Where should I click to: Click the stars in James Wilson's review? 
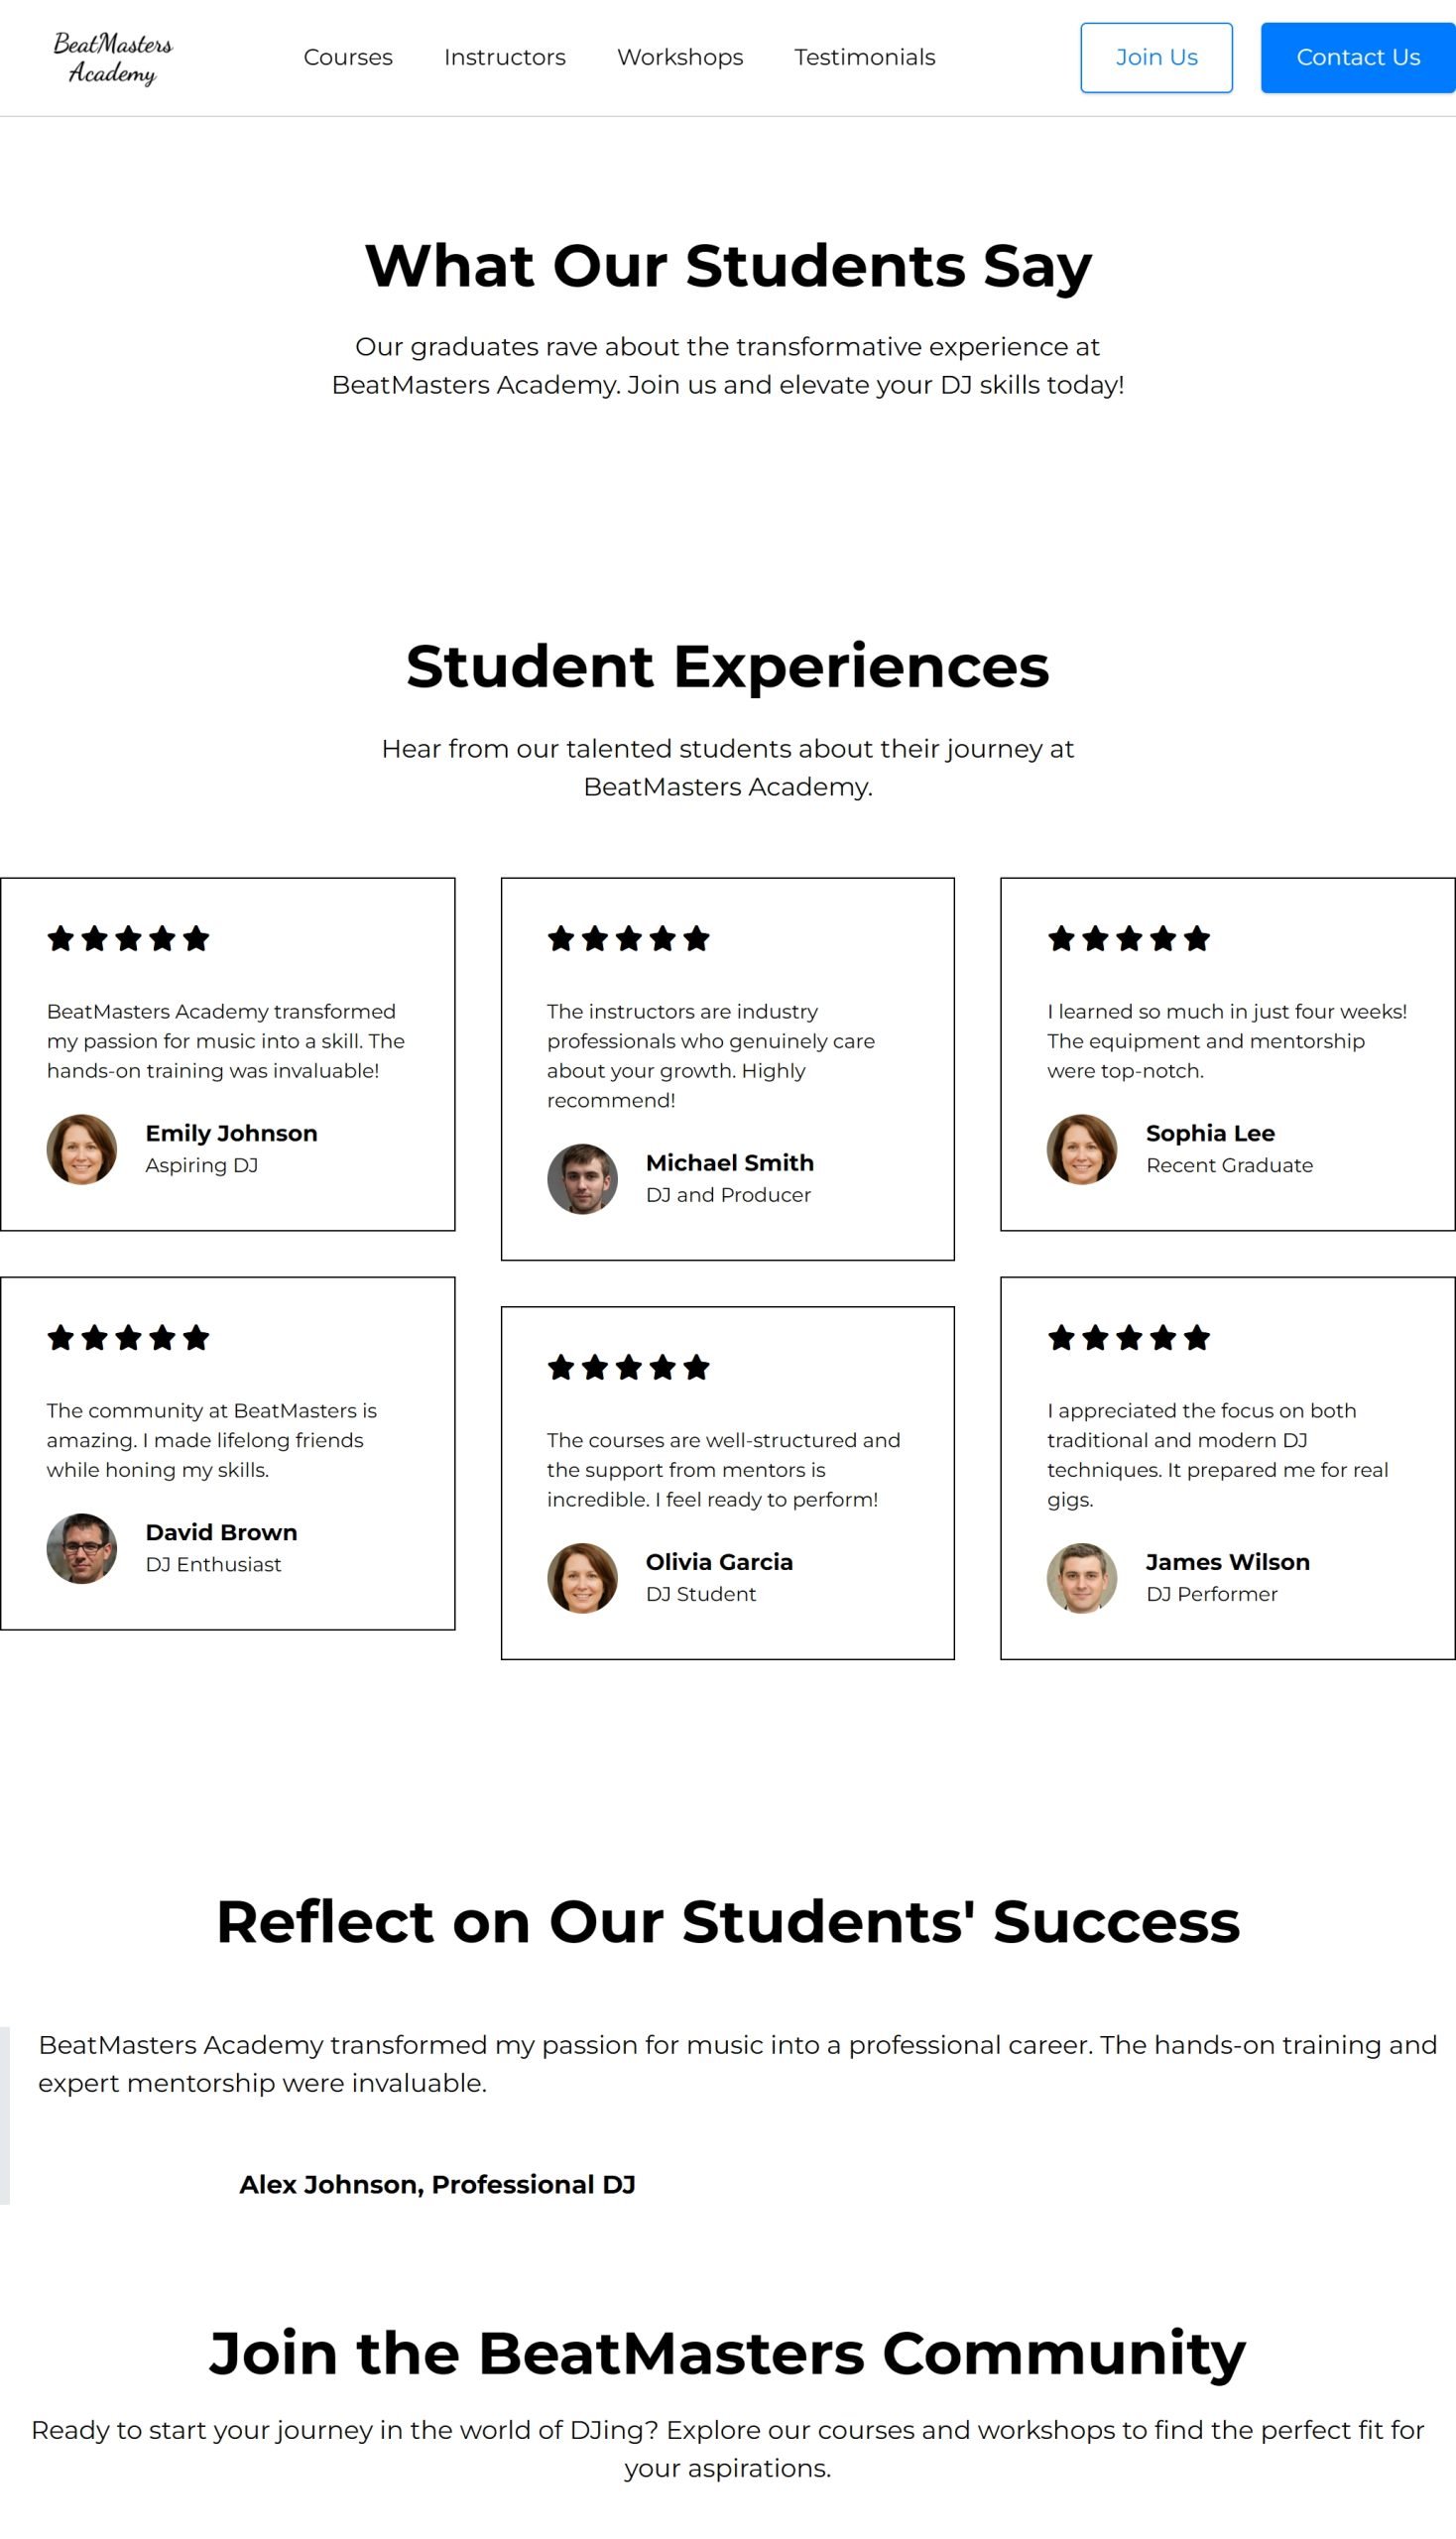pyautogui.click(x=1129, y=1337)
